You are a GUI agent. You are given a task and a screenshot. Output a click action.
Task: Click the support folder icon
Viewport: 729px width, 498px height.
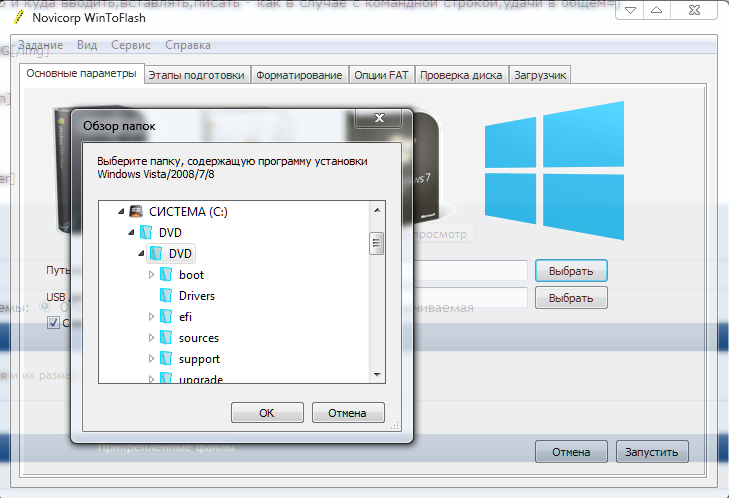[166, 359]
